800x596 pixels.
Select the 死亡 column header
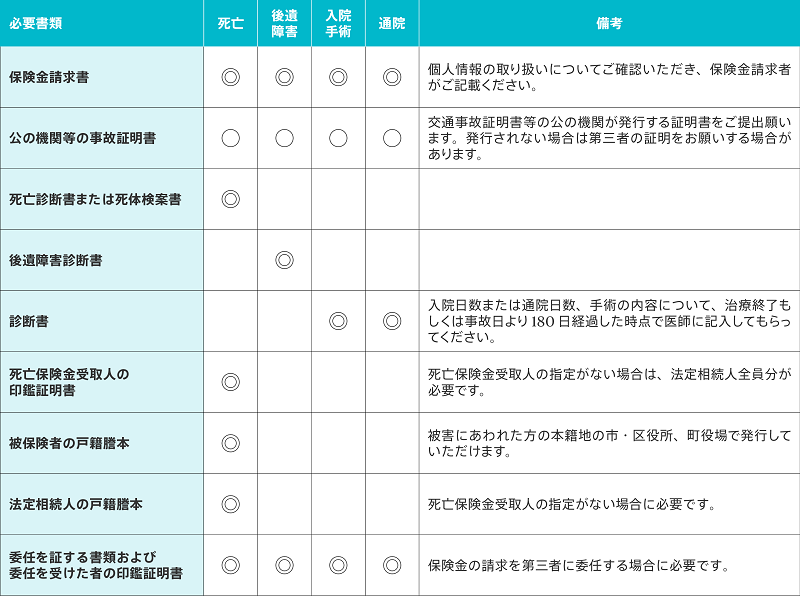(x=230, y=23)
